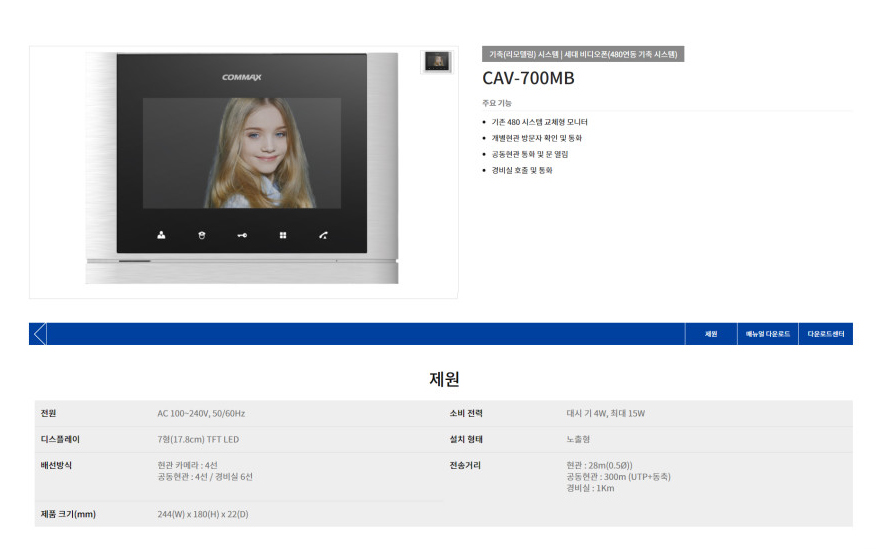Click the 제원 section heading
Image resolution: width=876 pixels, height=549 pixels.
point(444,379)
